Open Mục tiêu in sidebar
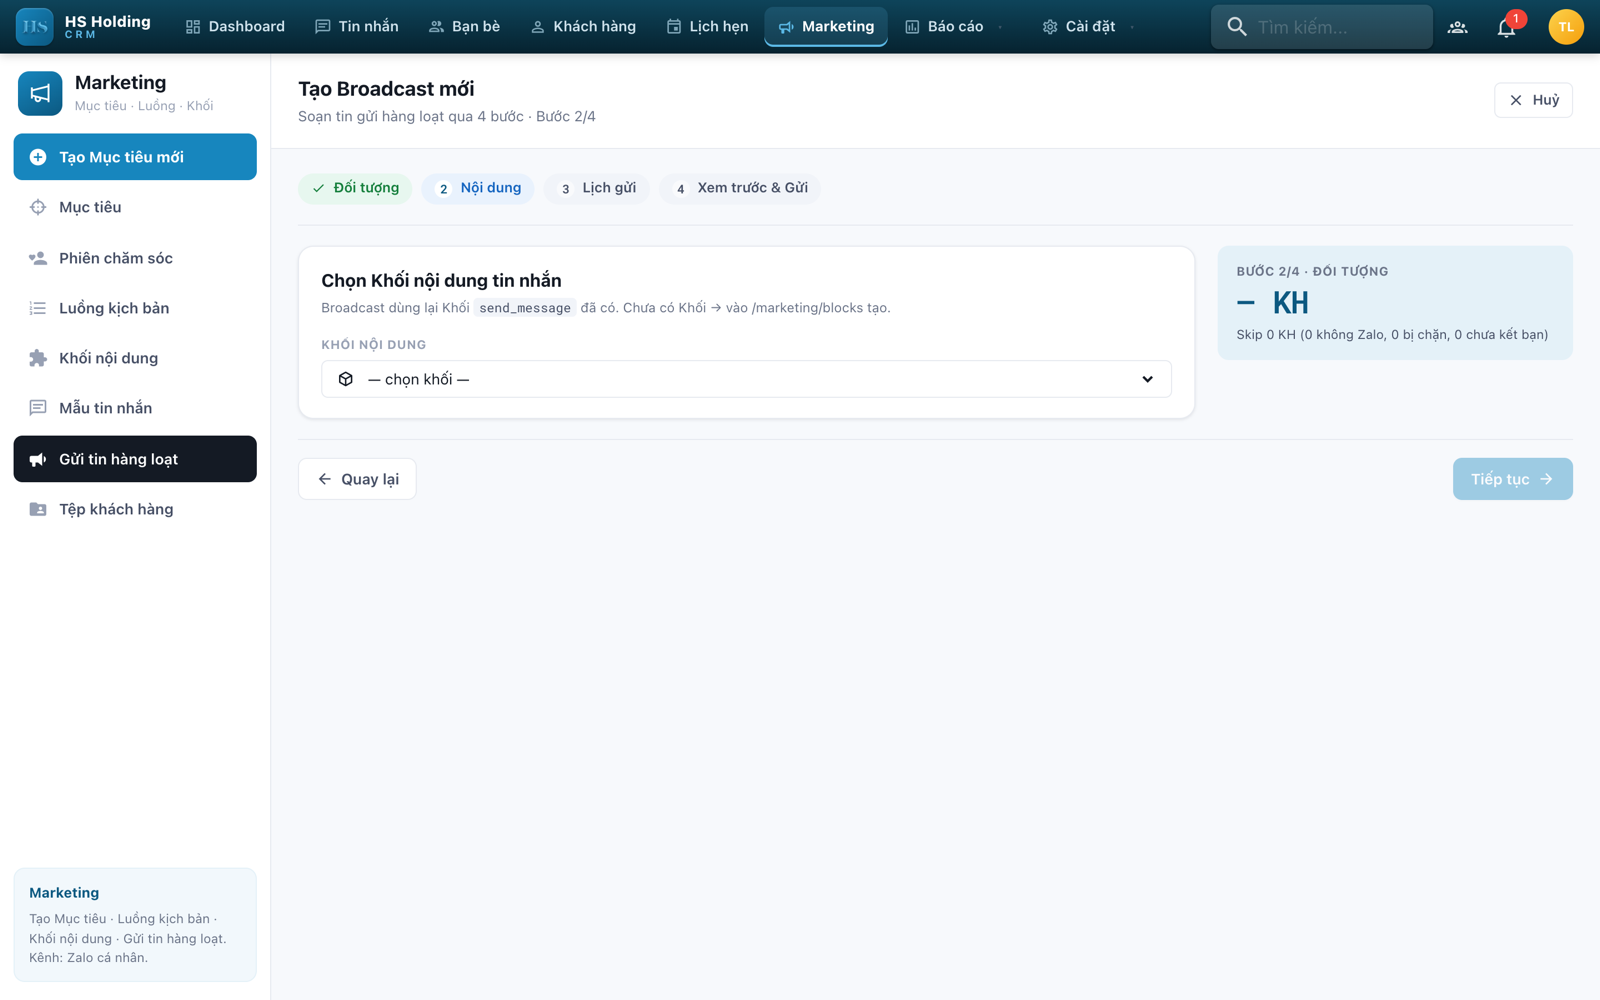The height and width of the screenshot is (1000, 1600). [135, 207]
